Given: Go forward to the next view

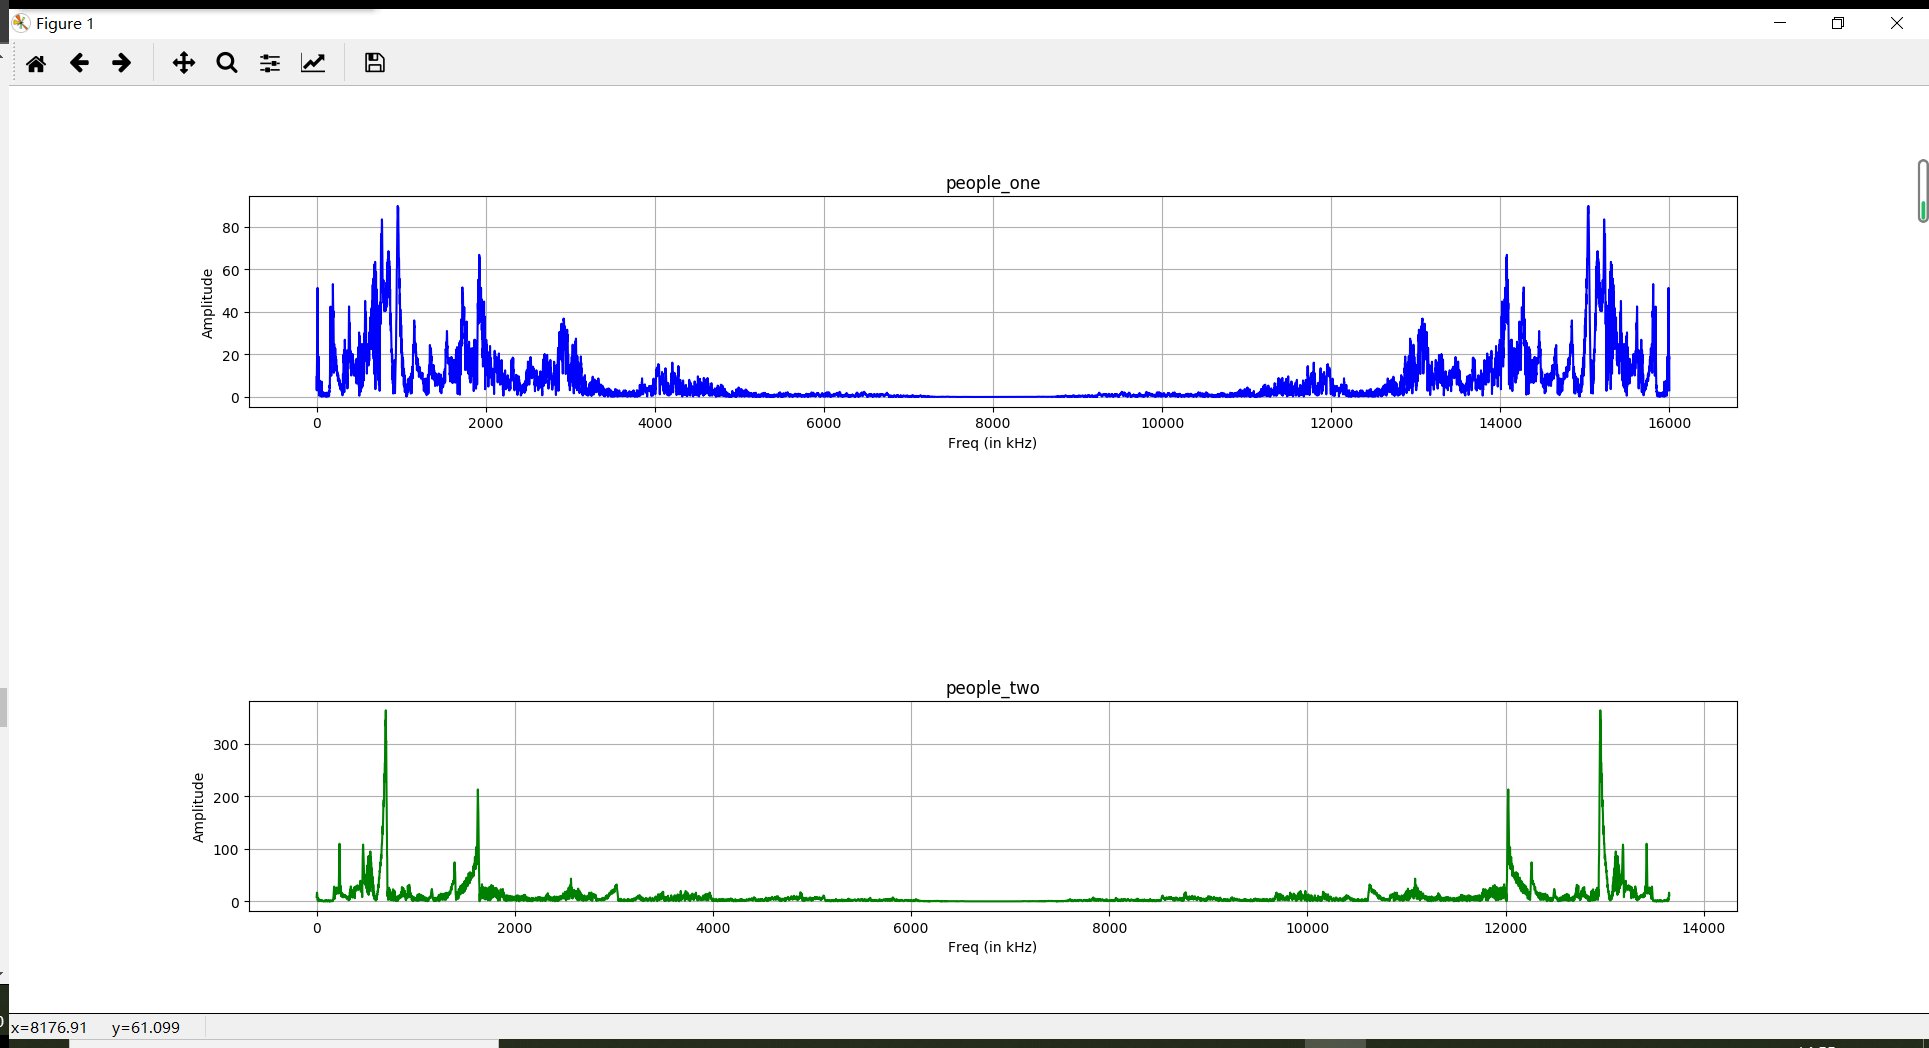Looking at the screenshot, I should pyautogui.click(x=121, y=63).
